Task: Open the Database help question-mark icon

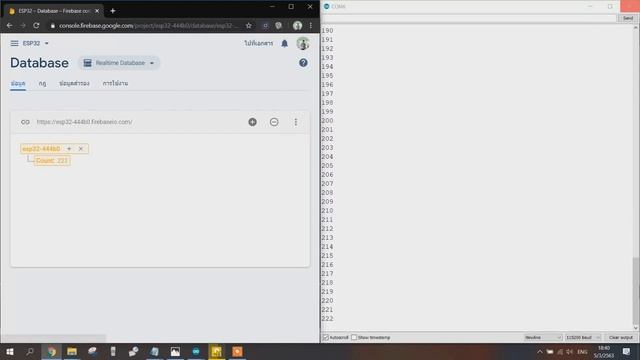Action: pos(303,63)
